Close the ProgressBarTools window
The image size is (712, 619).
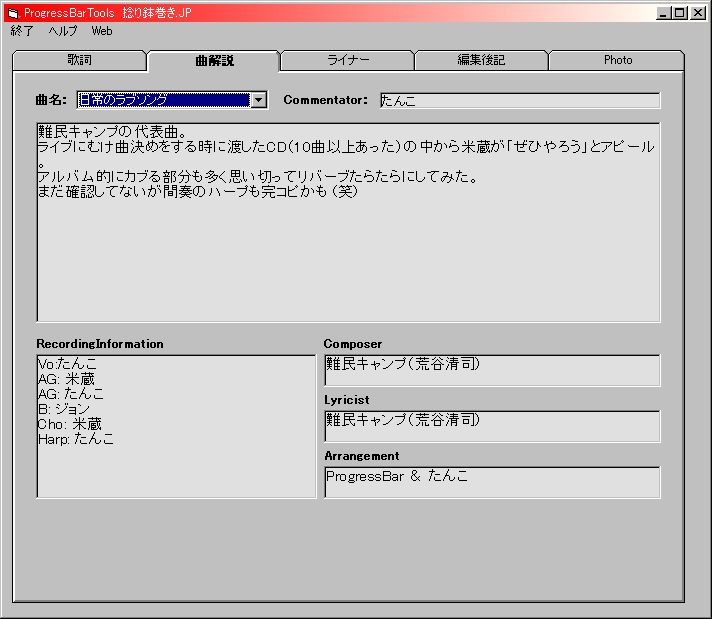point(697,13)
